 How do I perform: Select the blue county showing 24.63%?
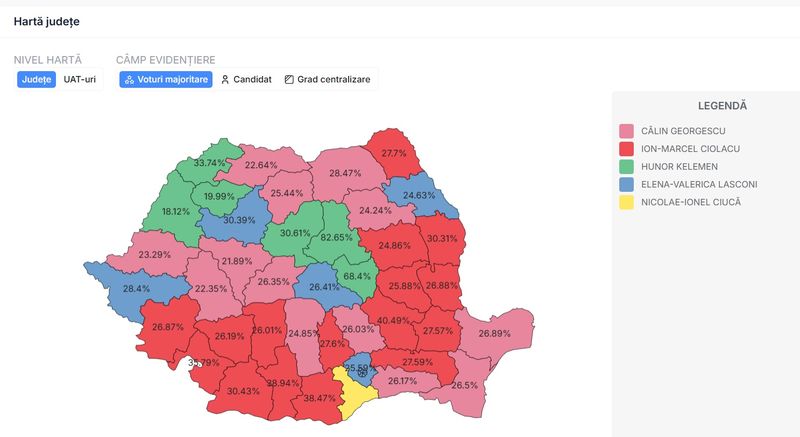click(x=419, y=196)
